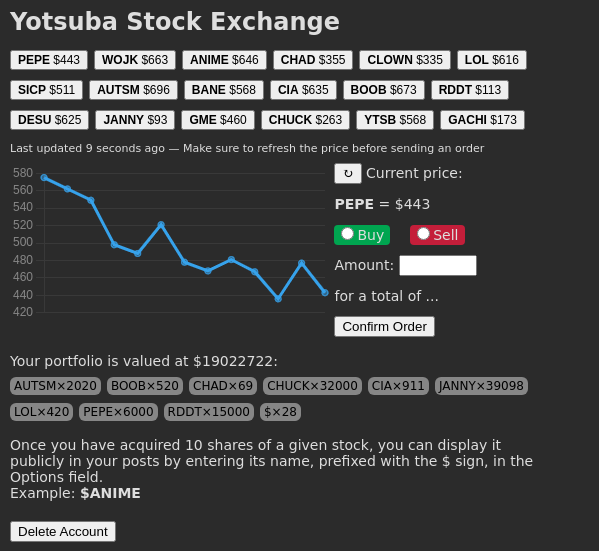Select the CLOWN $335 ticker
This screenshot has width=599, height=551.
click(x=405, y=60)
